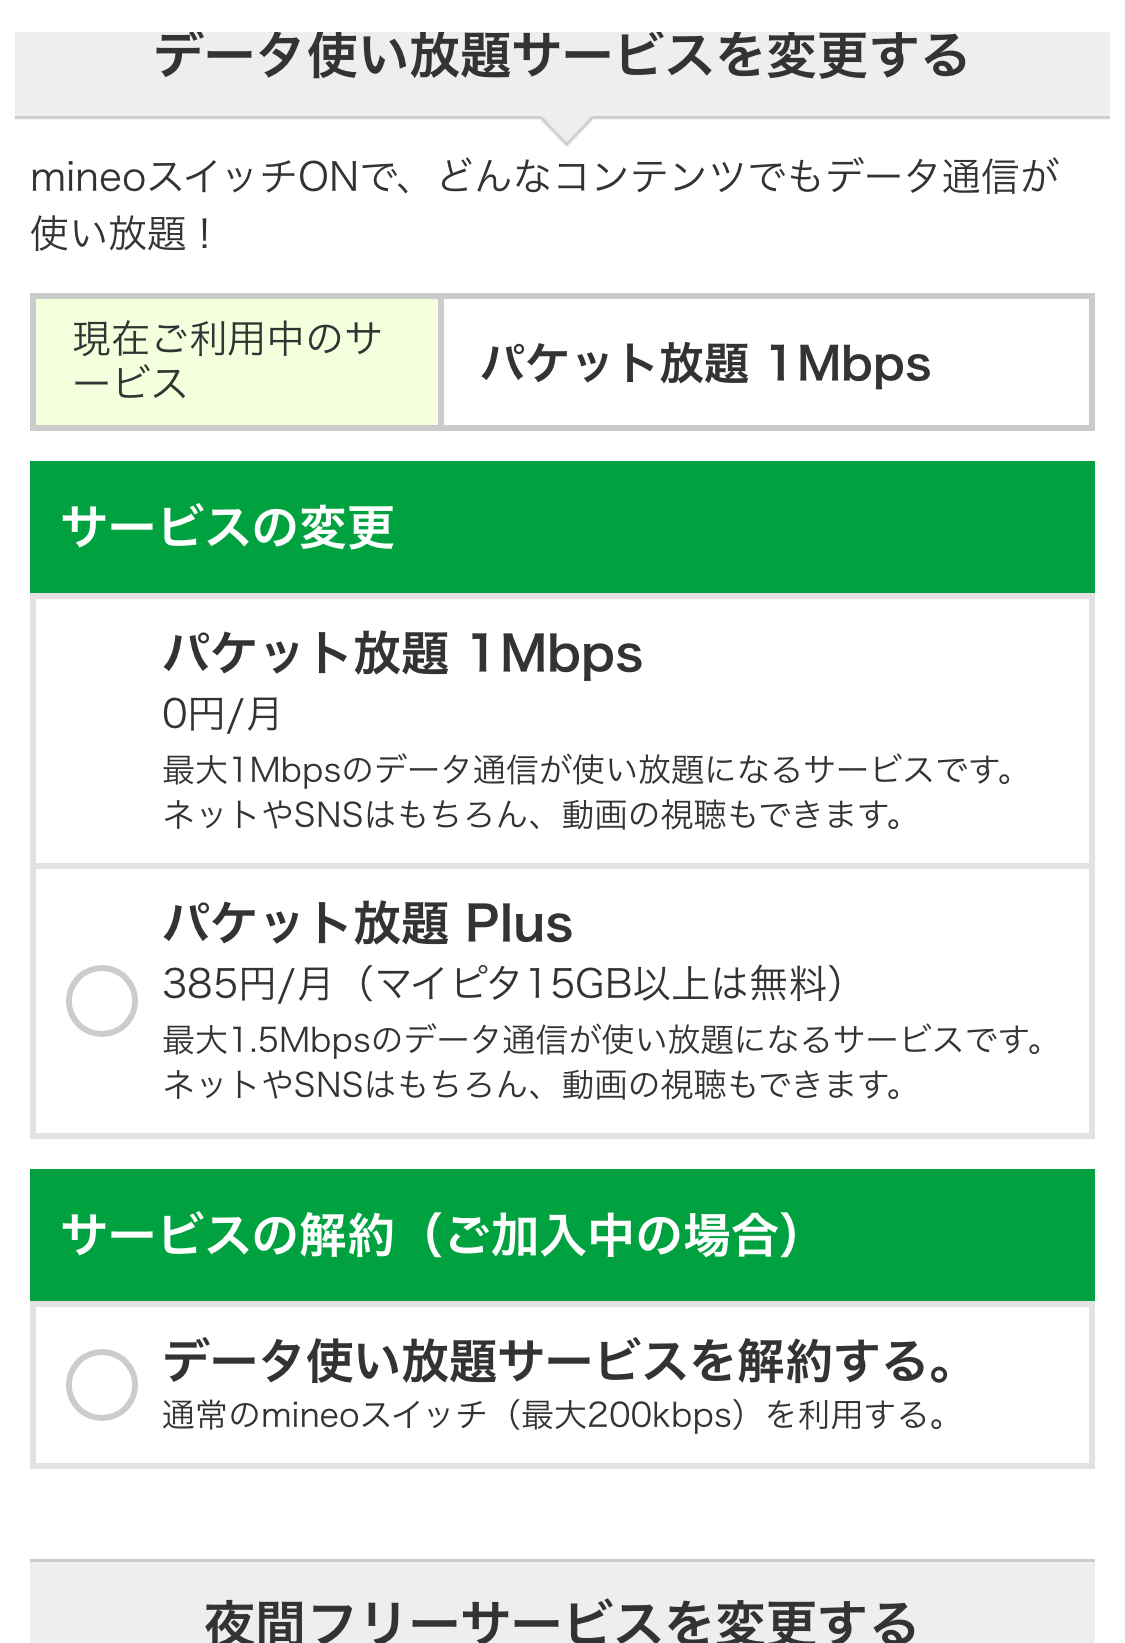Tap the データ使い放題サービスを解約する。 label
Image resolution: width=1125 pixels, height=1643 pixels.
click(558, 1361)
